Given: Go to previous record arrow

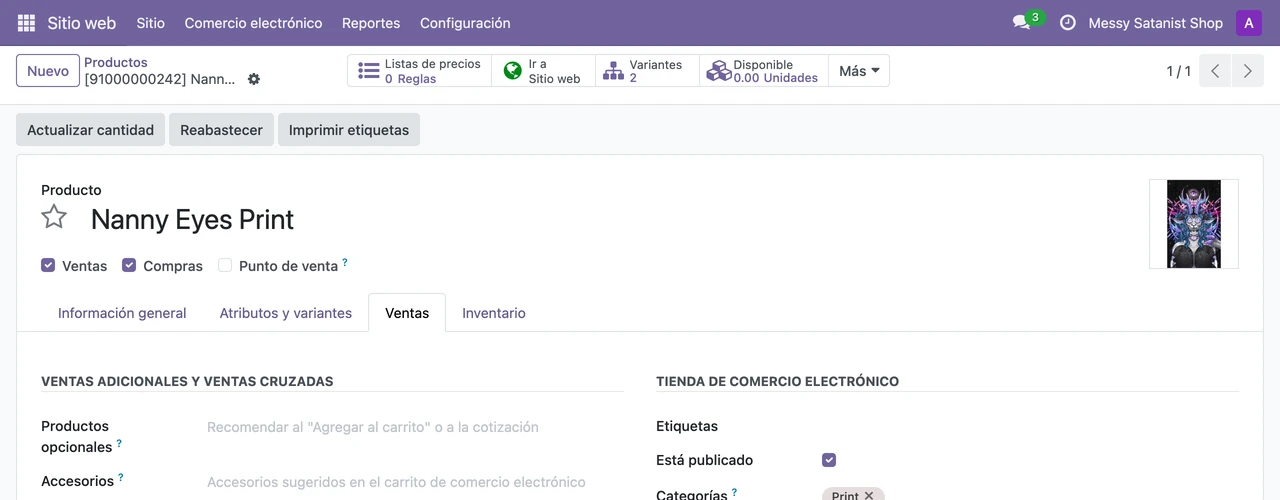Looking at the screenshot, I should point(1215,71).
